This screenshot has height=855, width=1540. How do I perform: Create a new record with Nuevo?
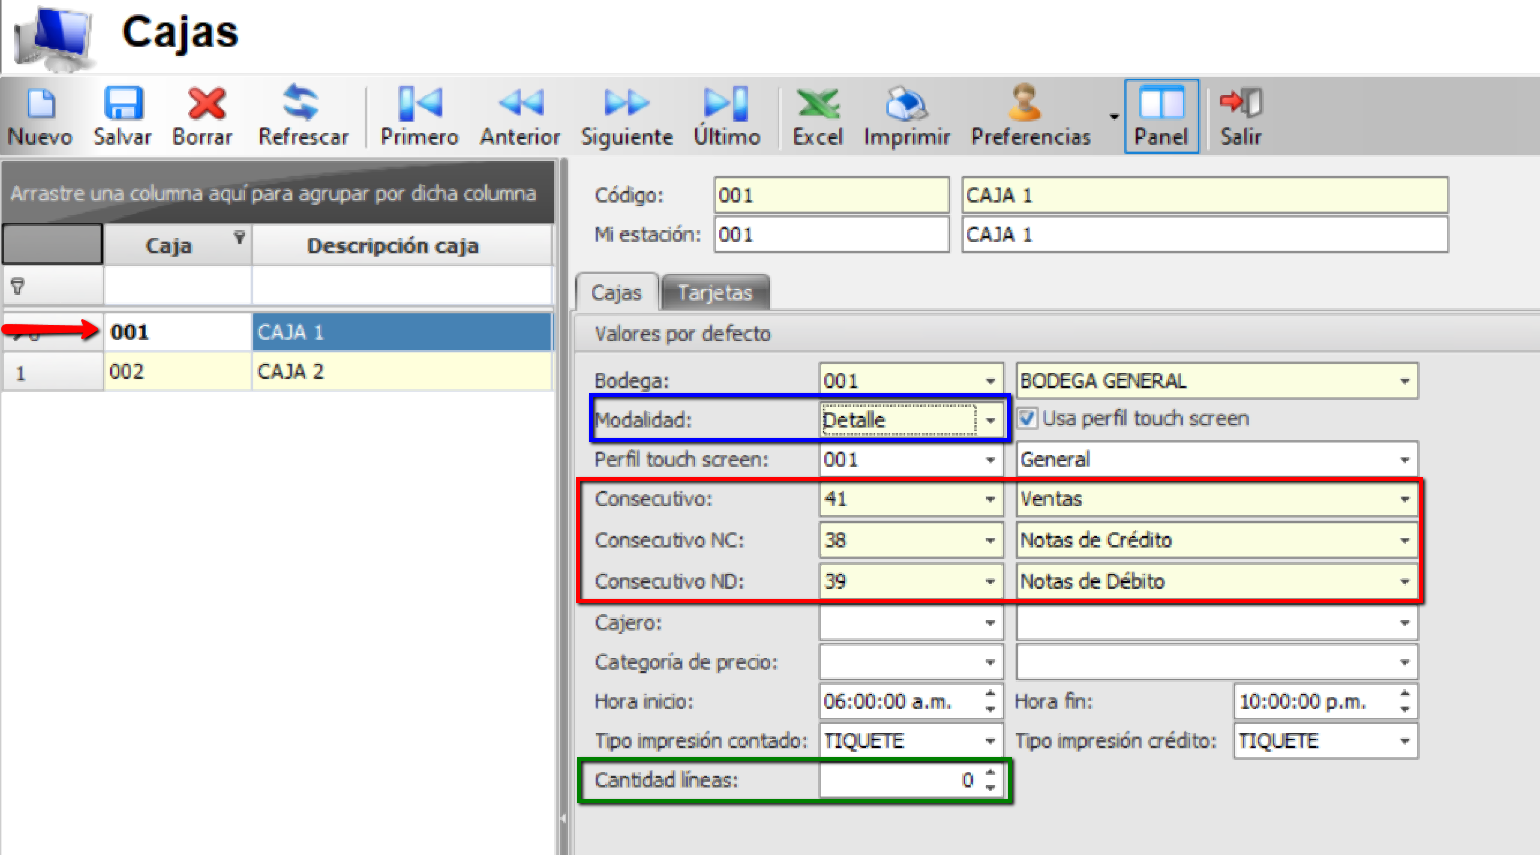38,113
